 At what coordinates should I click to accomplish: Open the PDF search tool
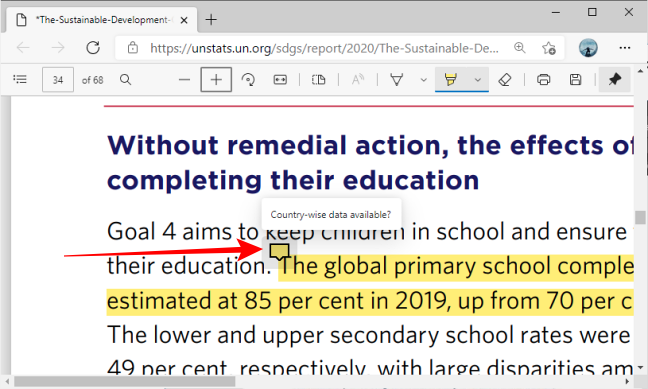point(126,79)
